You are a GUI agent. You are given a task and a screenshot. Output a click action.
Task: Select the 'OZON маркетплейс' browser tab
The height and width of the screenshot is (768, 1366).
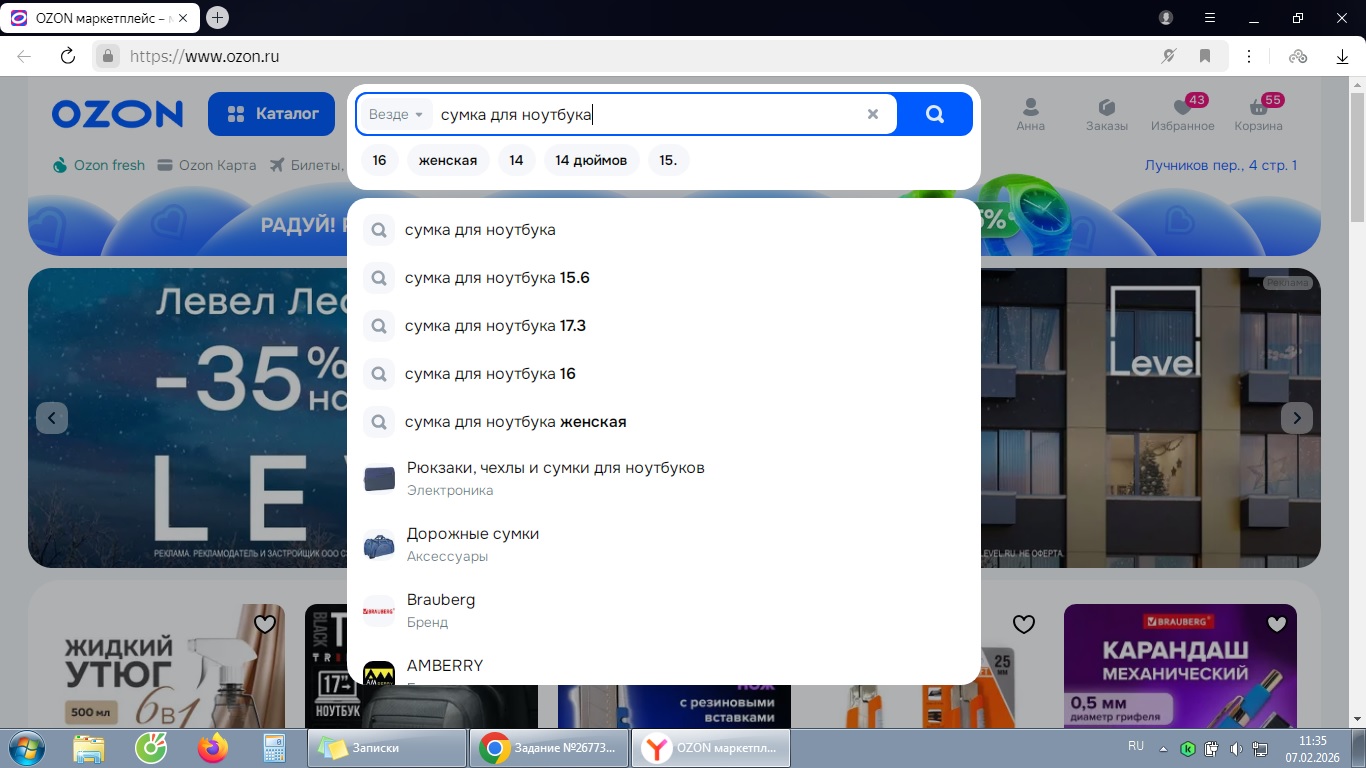point(102,18)
